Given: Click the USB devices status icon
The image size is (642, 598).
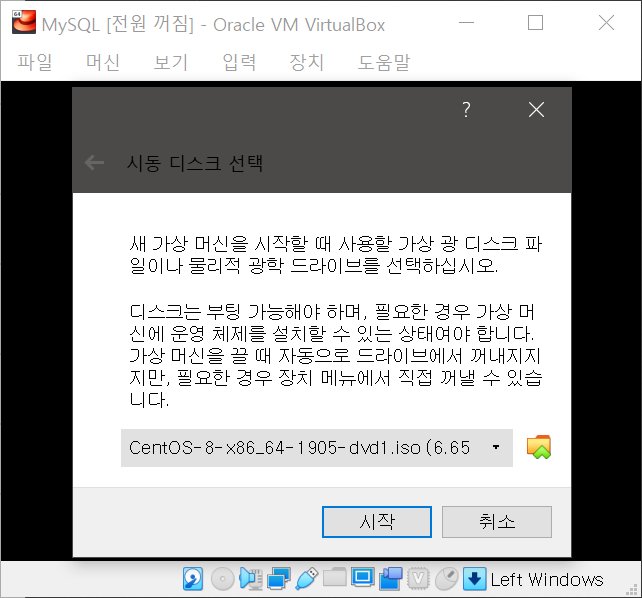Looking at the screenshot, I should [x=306, y=579].
